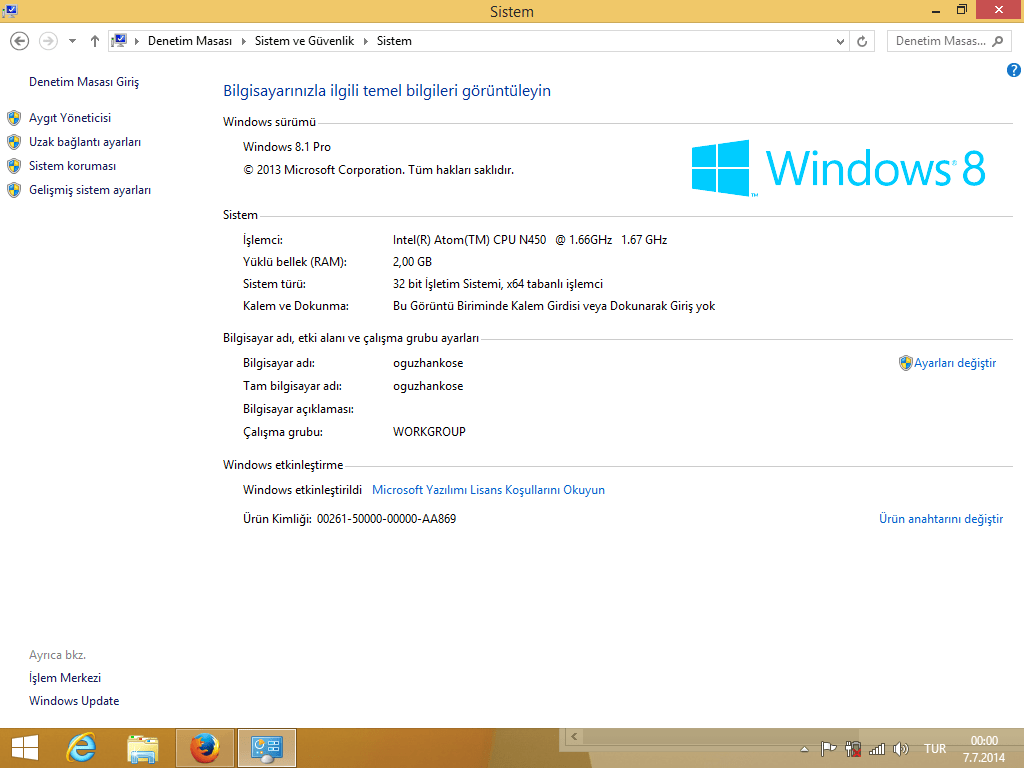
Task: Select product ID 00261-50000-00000-AA869
Action: 387,519
